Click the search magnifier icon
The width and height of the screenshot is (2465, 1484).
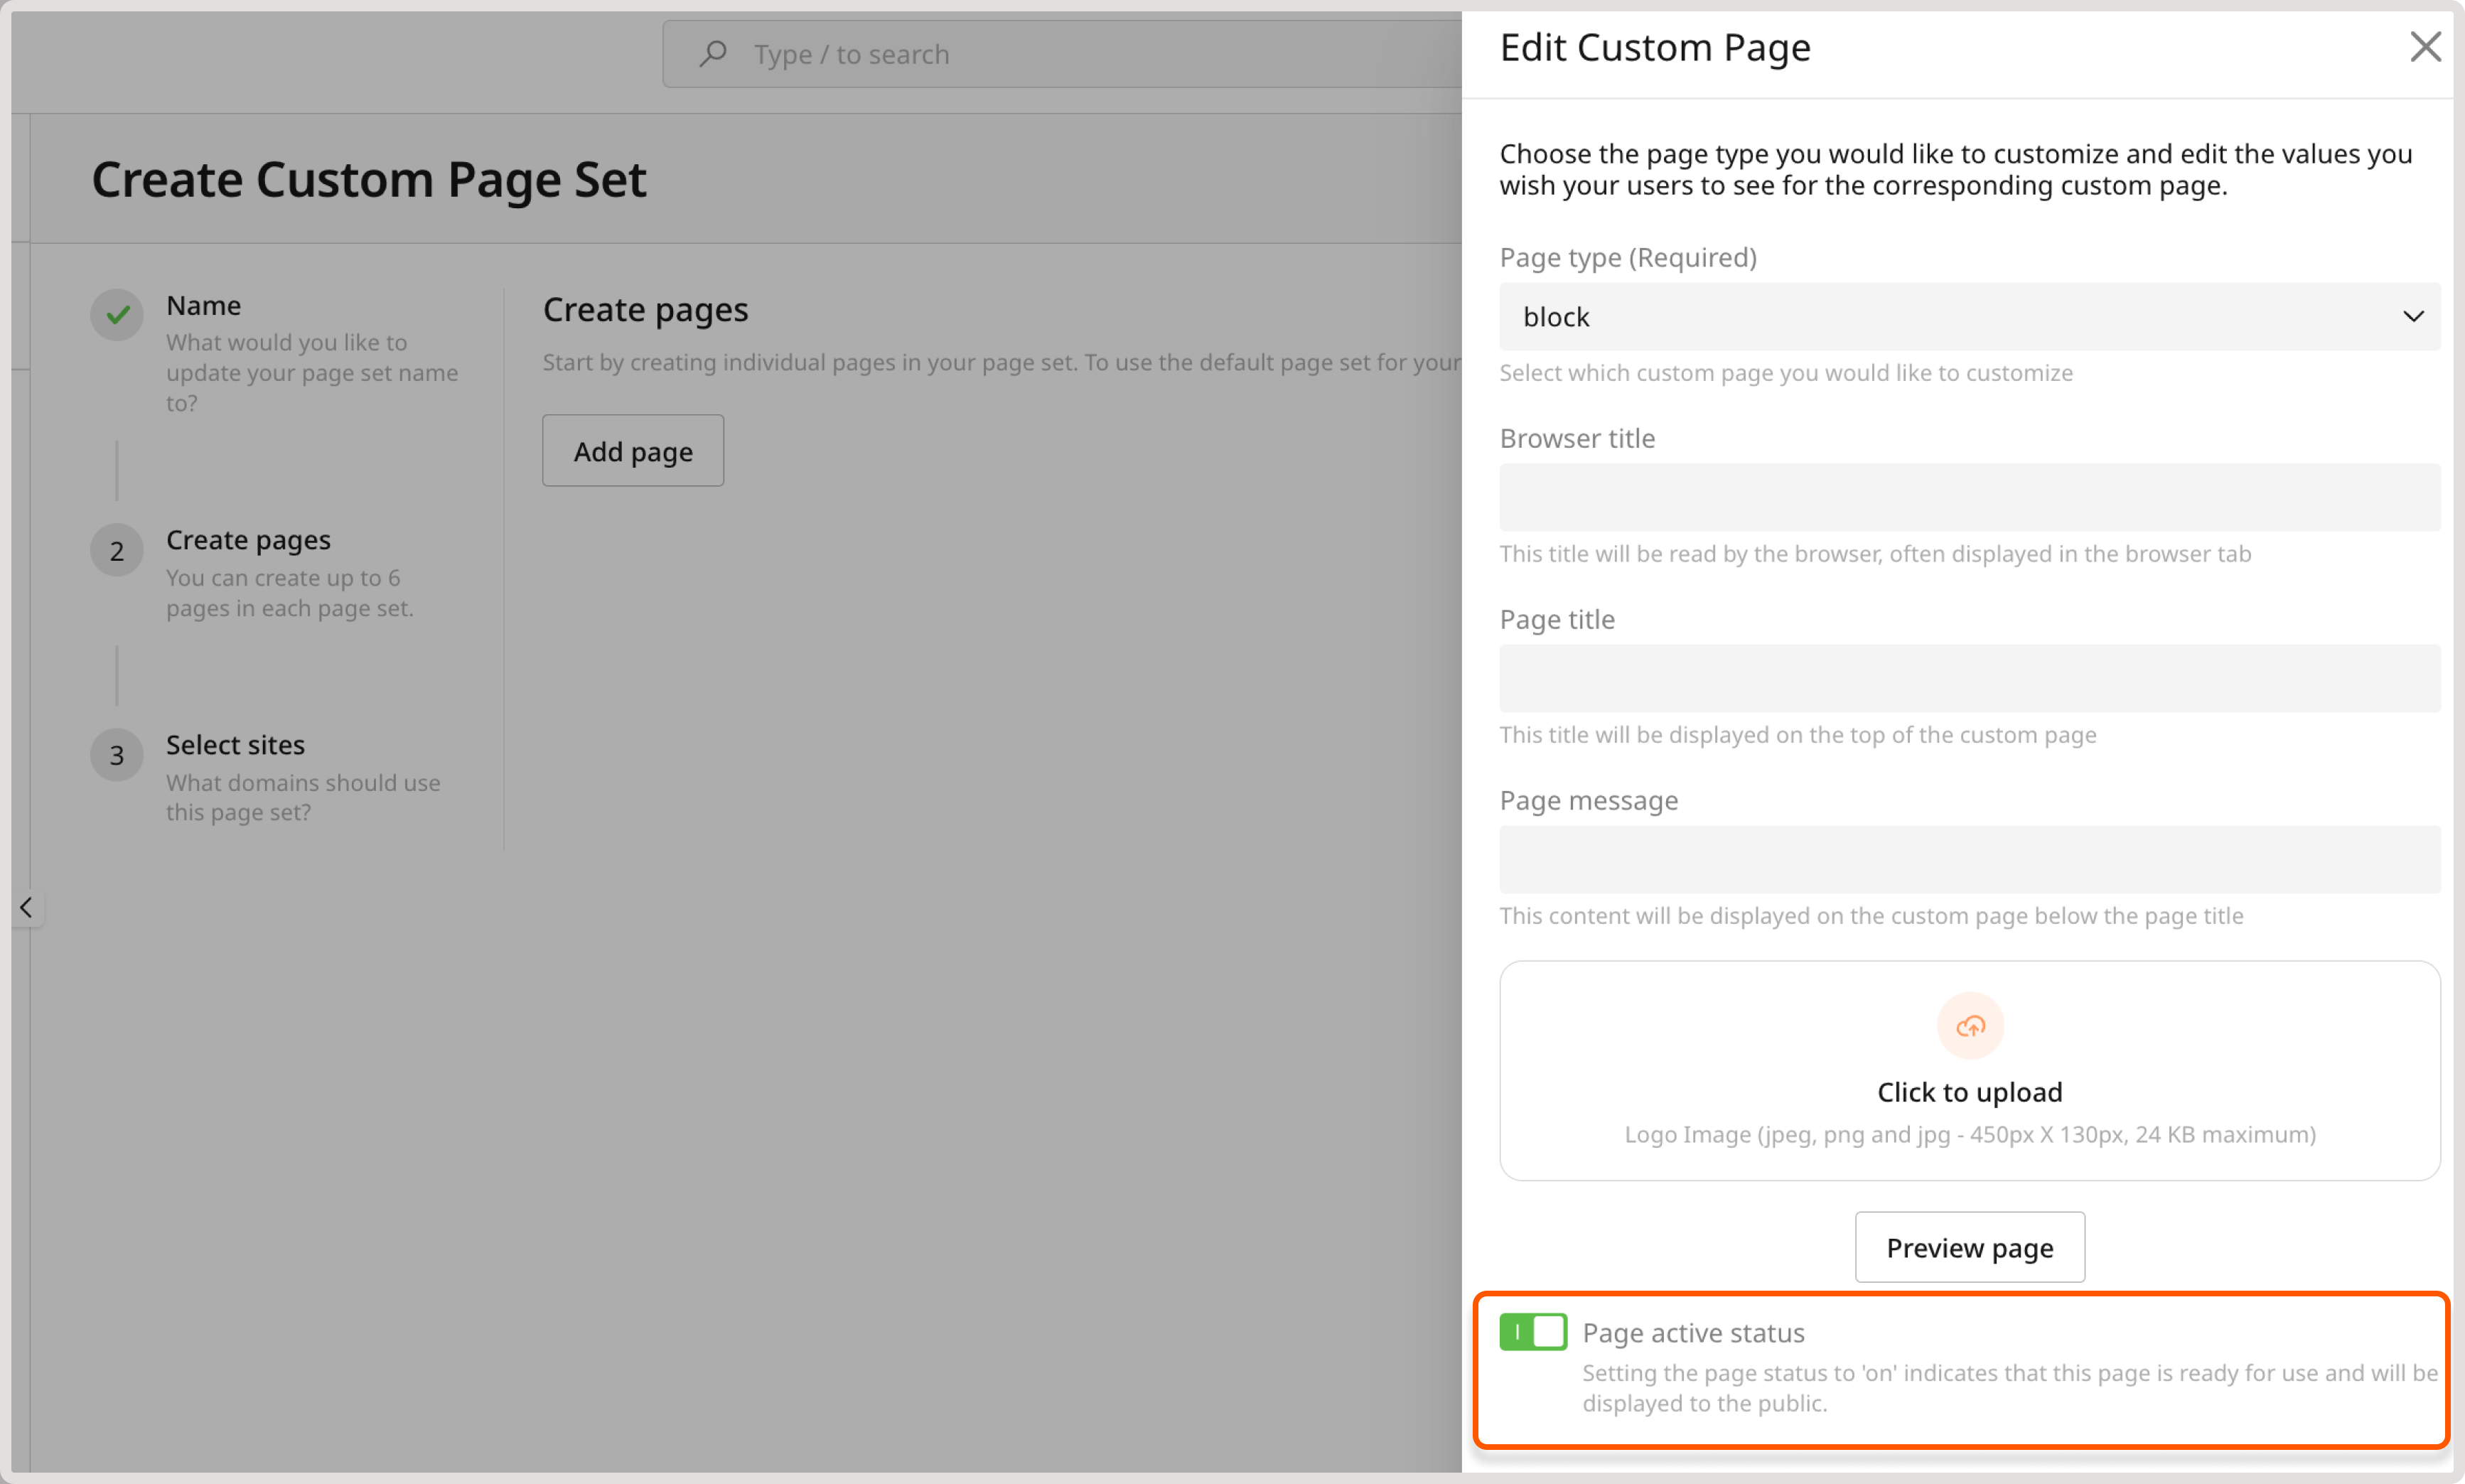pos(713,53)
